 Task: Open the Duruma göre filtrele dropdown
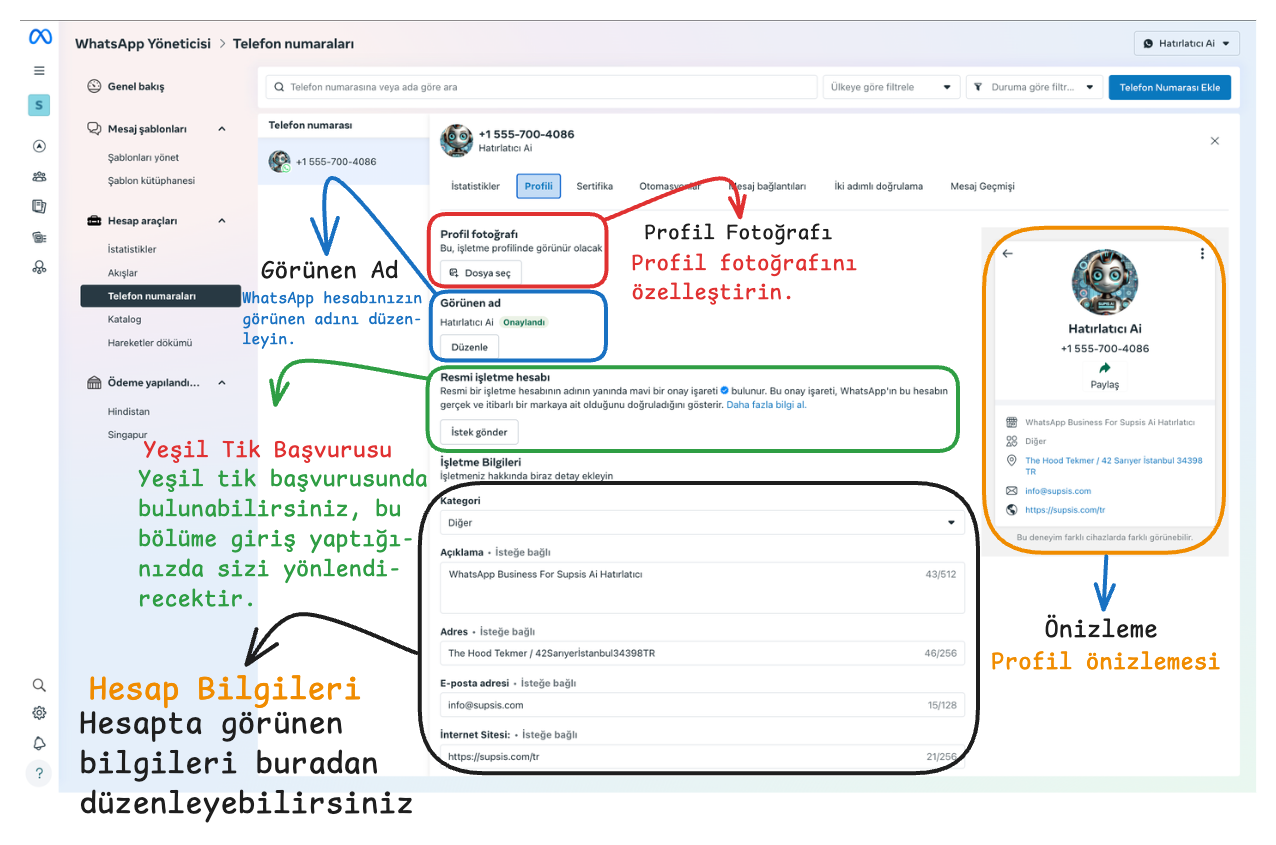click(x=1034, y=87)
